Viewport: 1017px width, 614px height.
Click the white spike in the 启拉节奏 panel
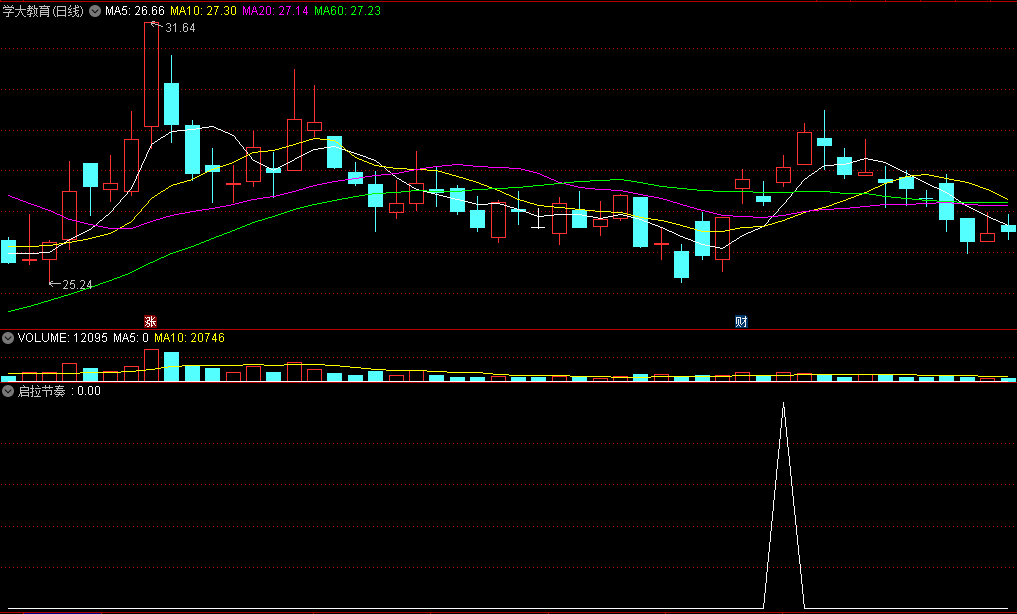(784, 506)
